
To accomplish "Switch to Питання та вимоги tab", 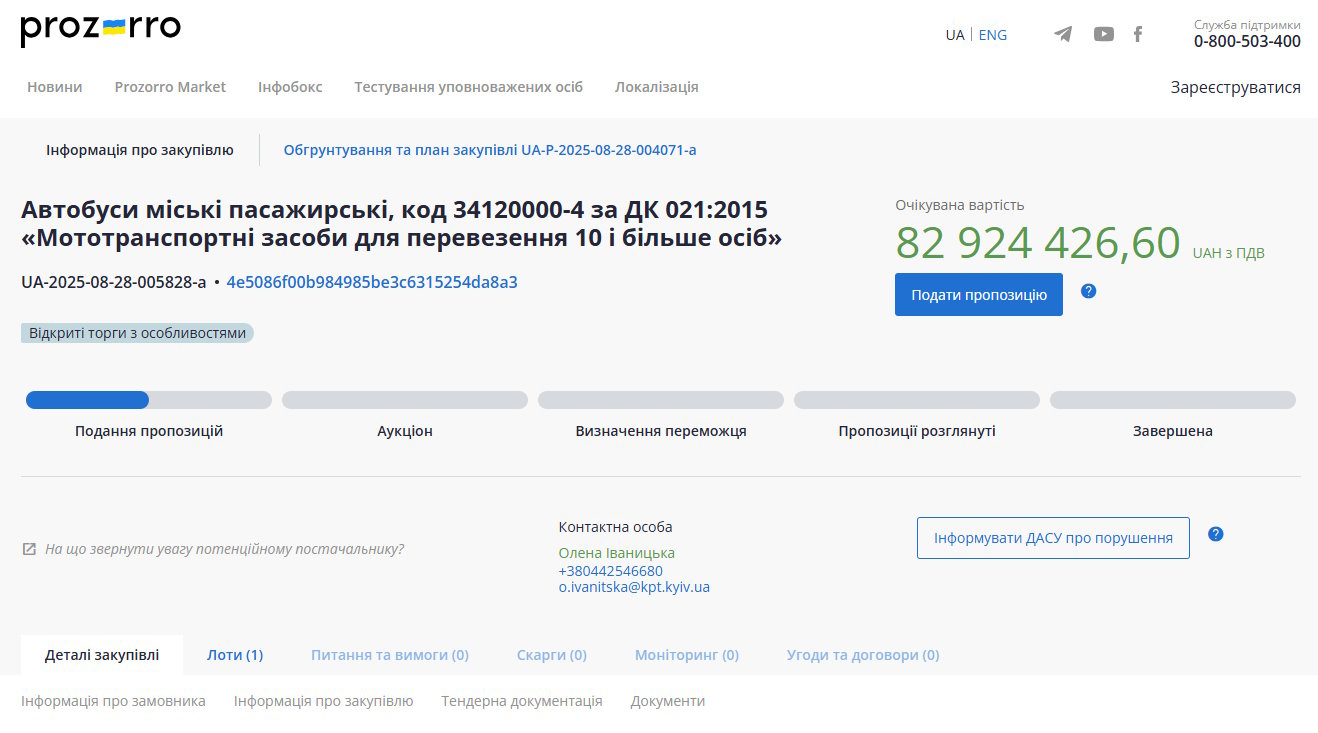I will point(389,655).
